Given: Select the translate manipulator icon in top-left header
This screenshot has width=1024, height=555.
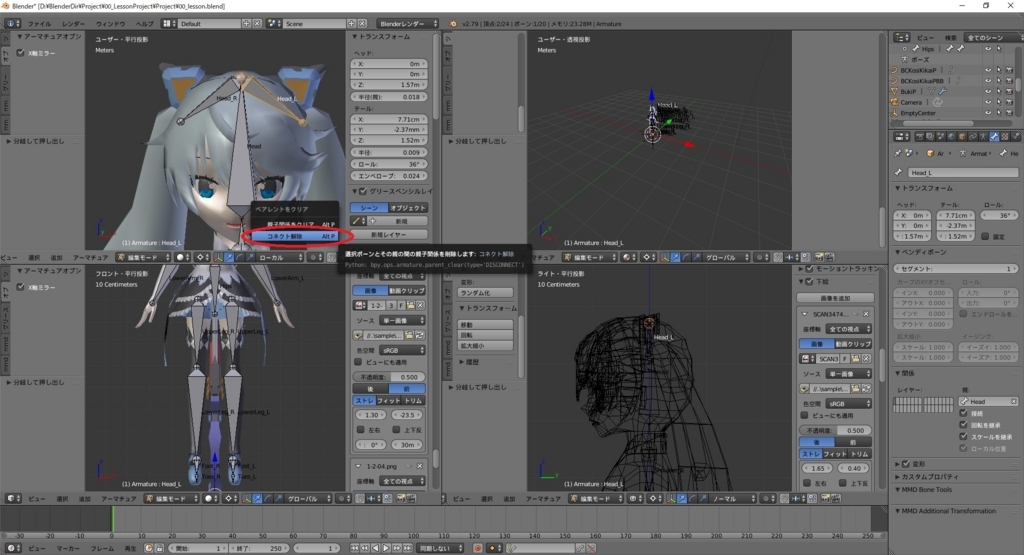Looking at the screenshot, I should [x=229, y=257].
